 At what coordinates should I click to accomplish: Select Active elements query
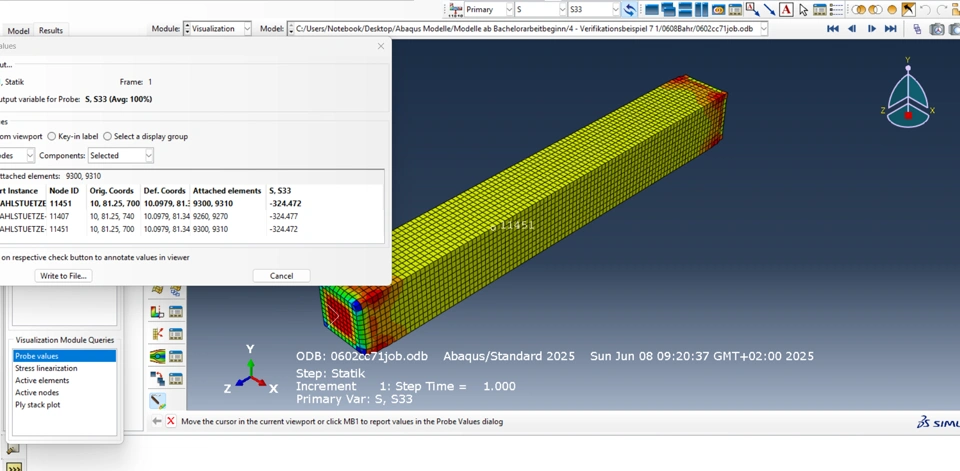coord(64,380)
